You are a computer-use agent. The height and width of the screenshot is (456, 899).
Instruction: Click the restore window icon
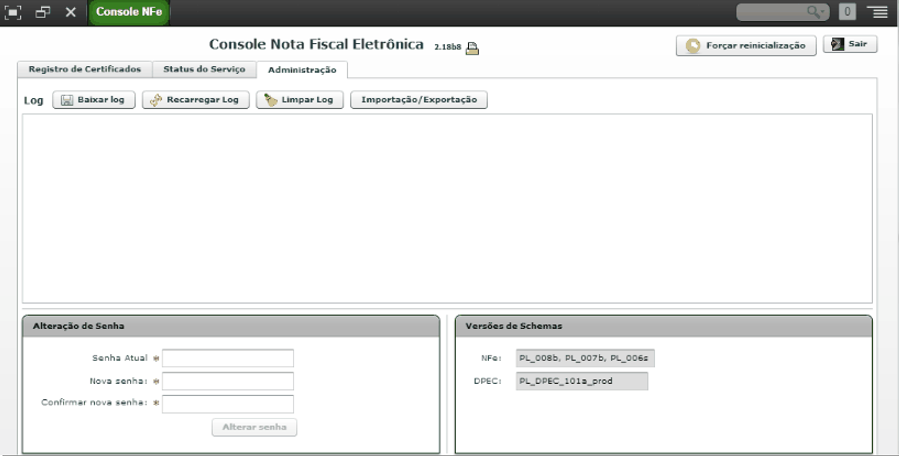click(x=42, y=12)
